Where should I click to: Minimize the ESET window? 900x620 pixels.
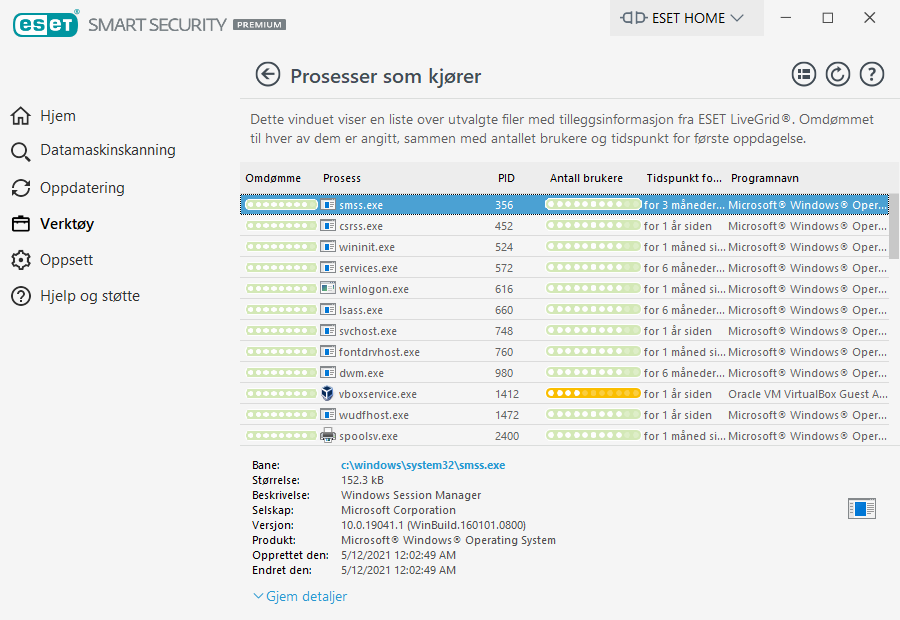(x=786, y=18)
